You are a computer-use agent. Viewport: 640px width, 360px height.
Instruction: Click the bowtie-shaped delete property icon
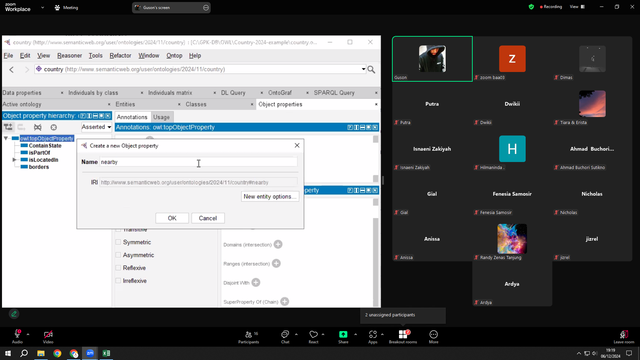[x=38, y=127]
